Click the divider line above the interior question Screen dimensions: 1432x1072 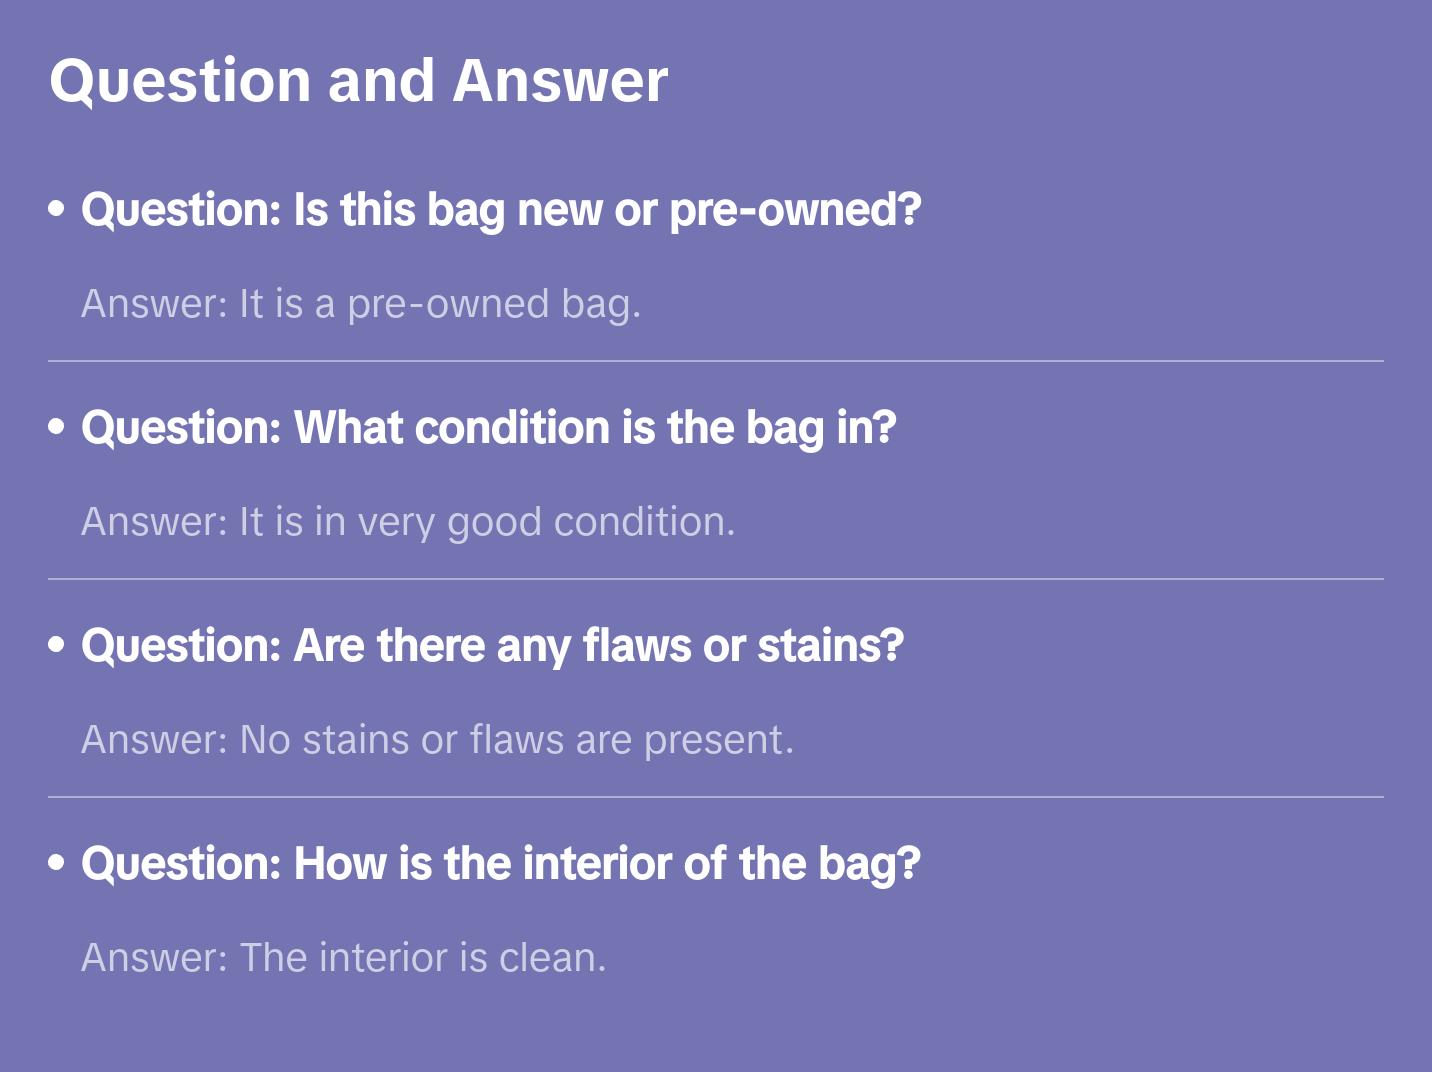click(716, 797)
